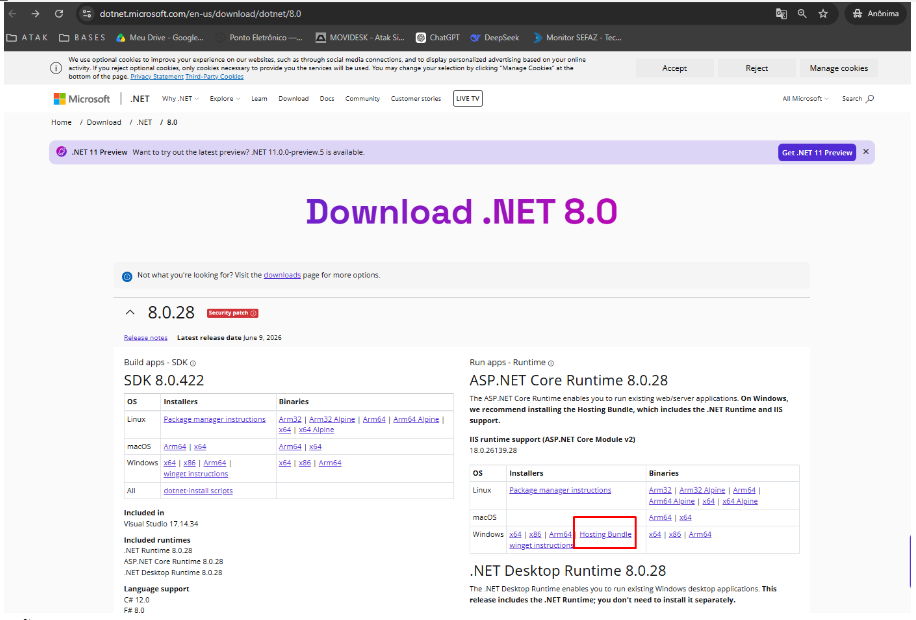Open the Download nav item

(x=293, y=99)
